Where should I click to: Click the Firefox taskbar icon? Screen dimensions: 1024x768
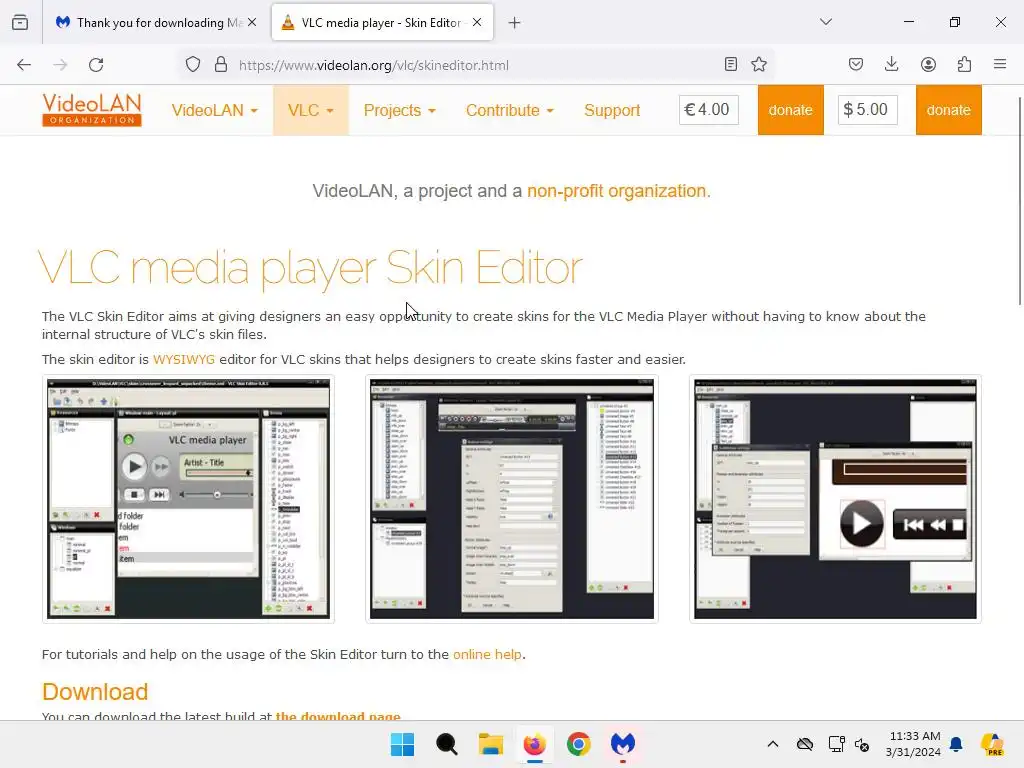click(534, 744)
